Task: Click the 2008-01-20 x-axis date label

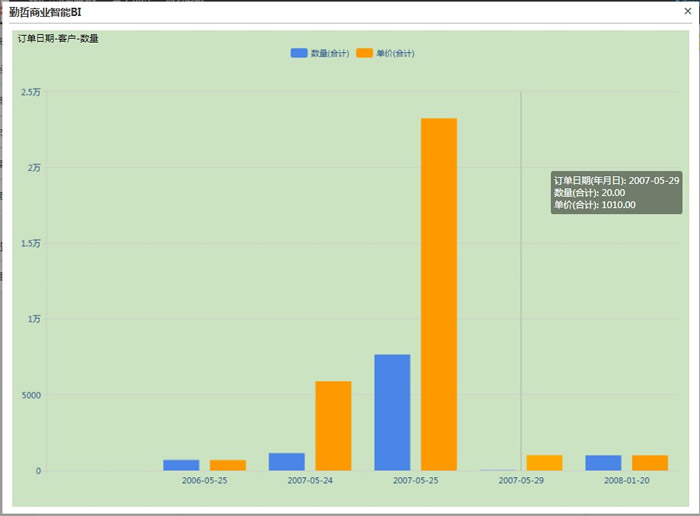Action: point(626,481)
